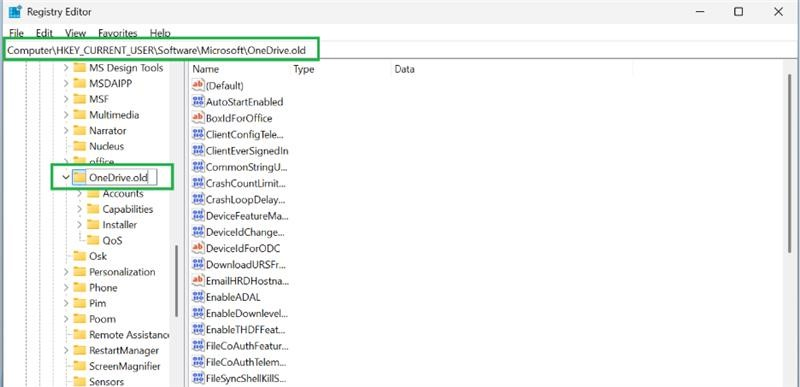Click the Accounts subkey folder icon
This screenshot has height=387, width=800.
pos(93,193)
